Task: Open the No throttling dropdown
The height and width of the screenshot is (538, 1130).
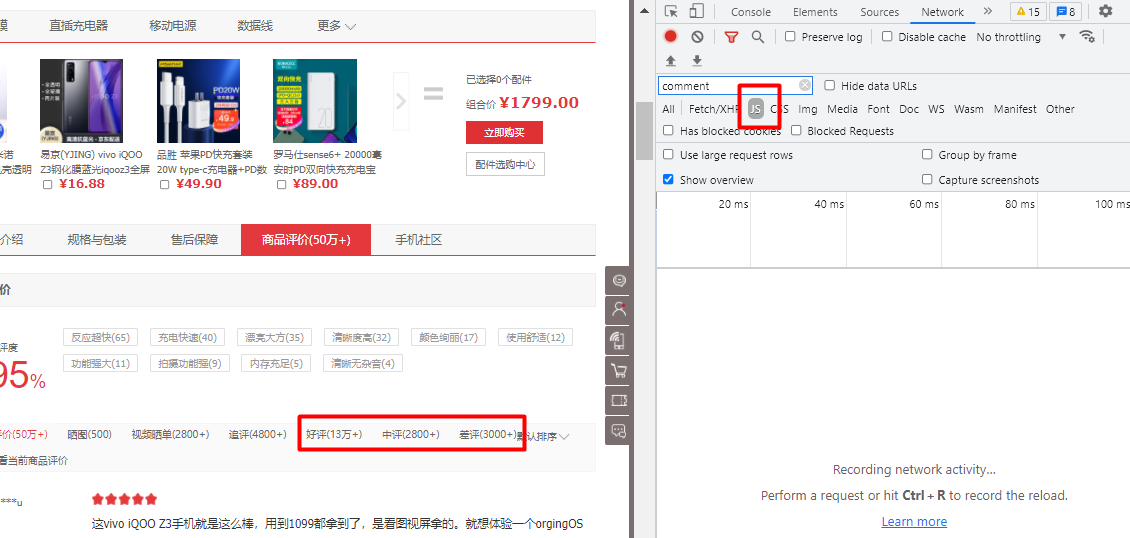Action: (1021, 37)
